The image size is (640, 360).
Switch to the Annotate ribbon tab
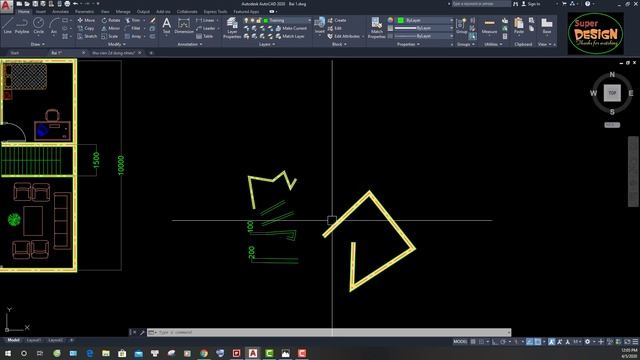60,12
